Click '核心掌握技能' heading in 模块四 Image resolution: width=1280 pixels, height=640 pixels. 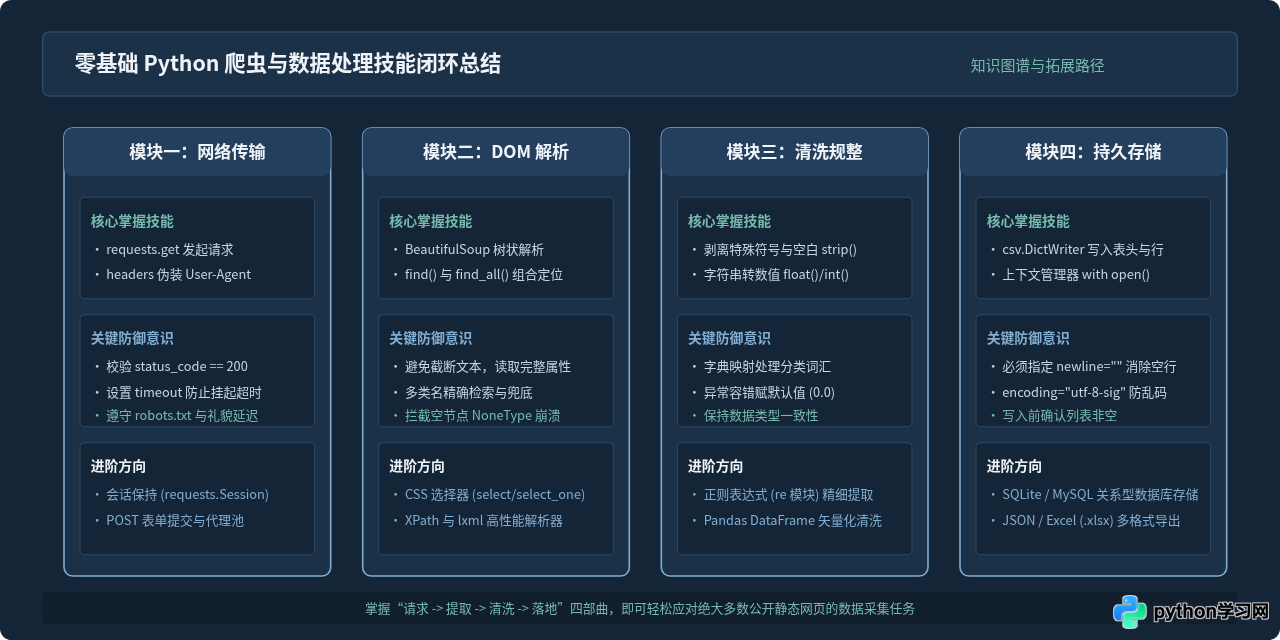coord(1028,221)
